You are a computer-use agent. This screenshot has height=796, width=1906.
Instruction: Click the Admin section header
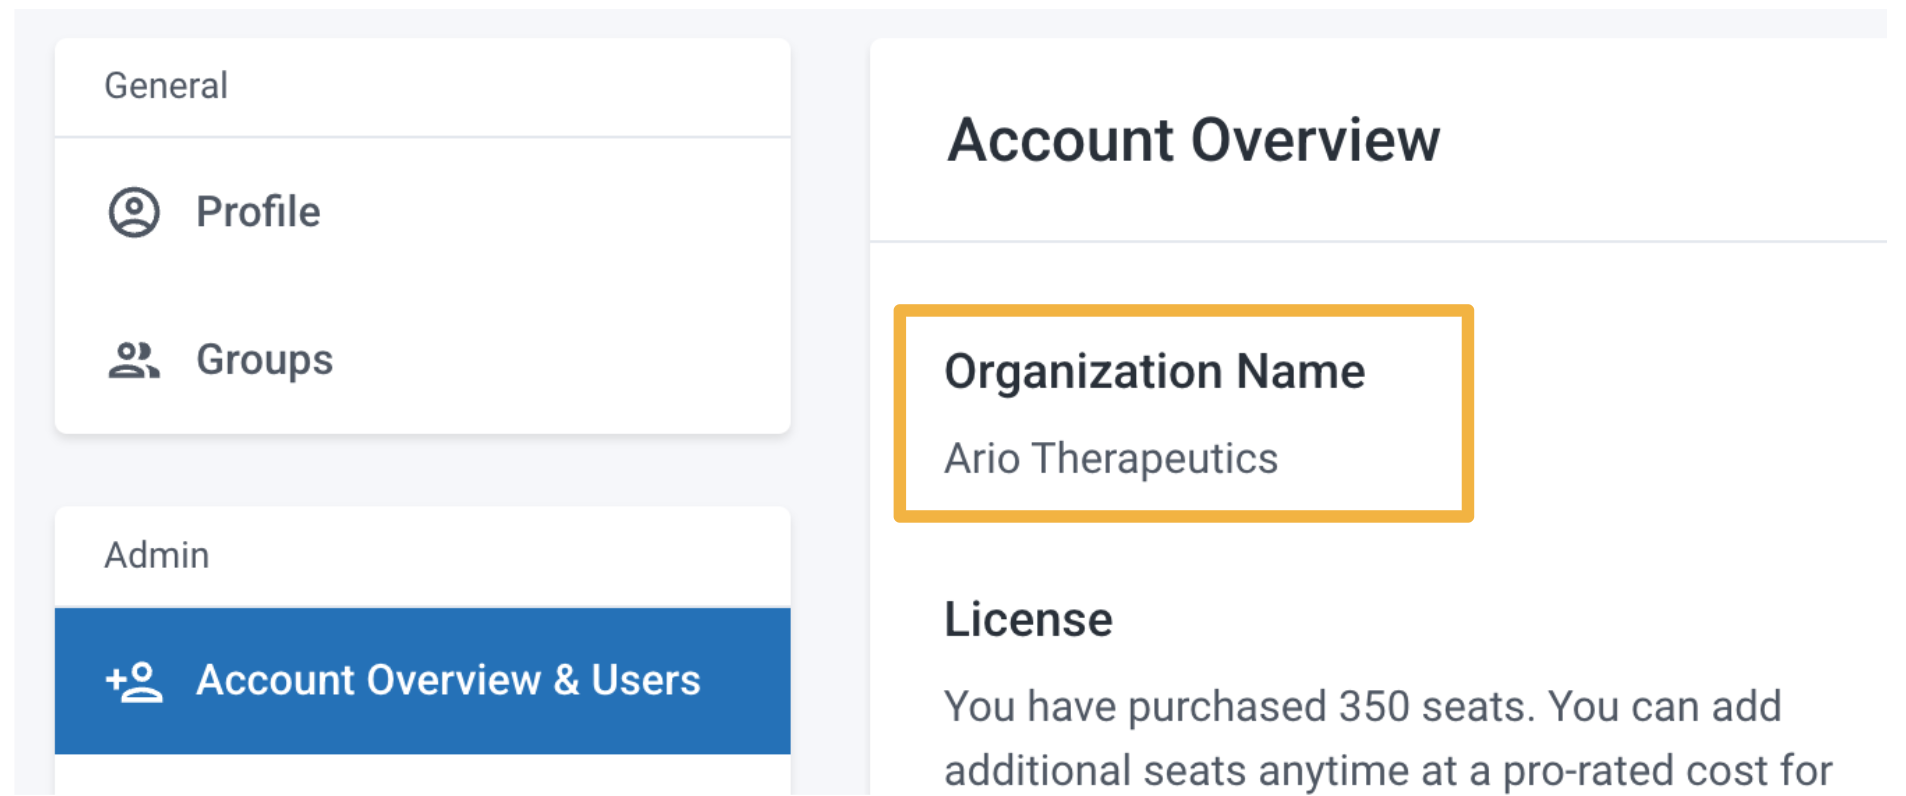(157, 555)
